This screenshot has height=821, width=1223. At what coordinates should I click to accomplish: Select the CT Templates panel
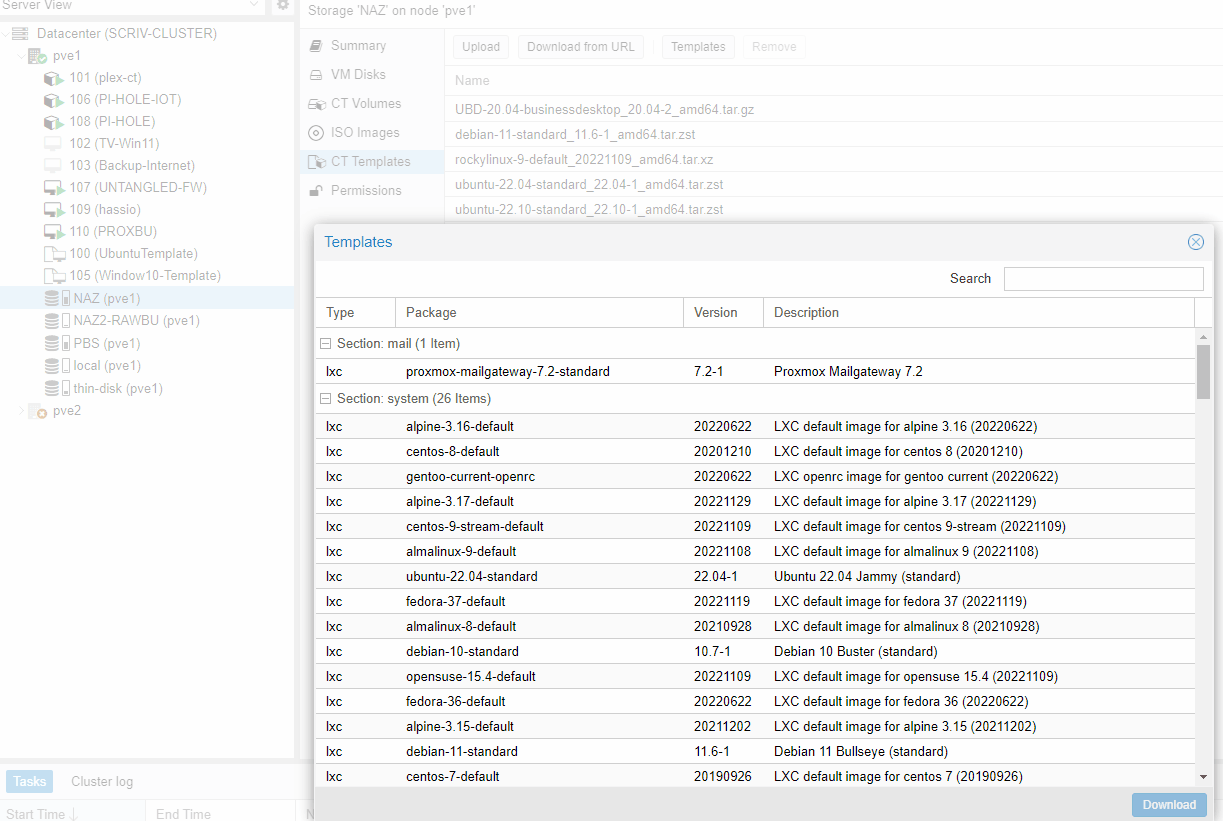tap(372, 162)
